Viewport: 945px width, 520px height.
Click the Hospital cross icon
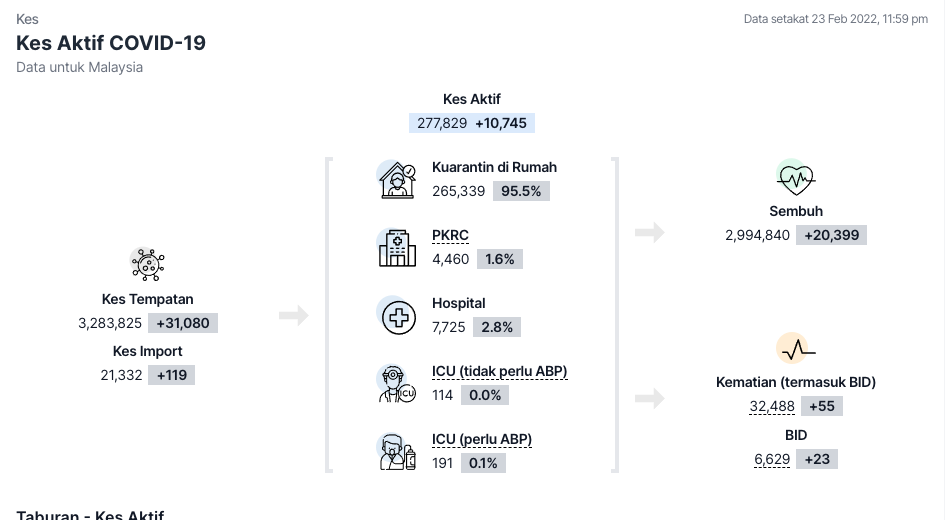tap(397, 316)
